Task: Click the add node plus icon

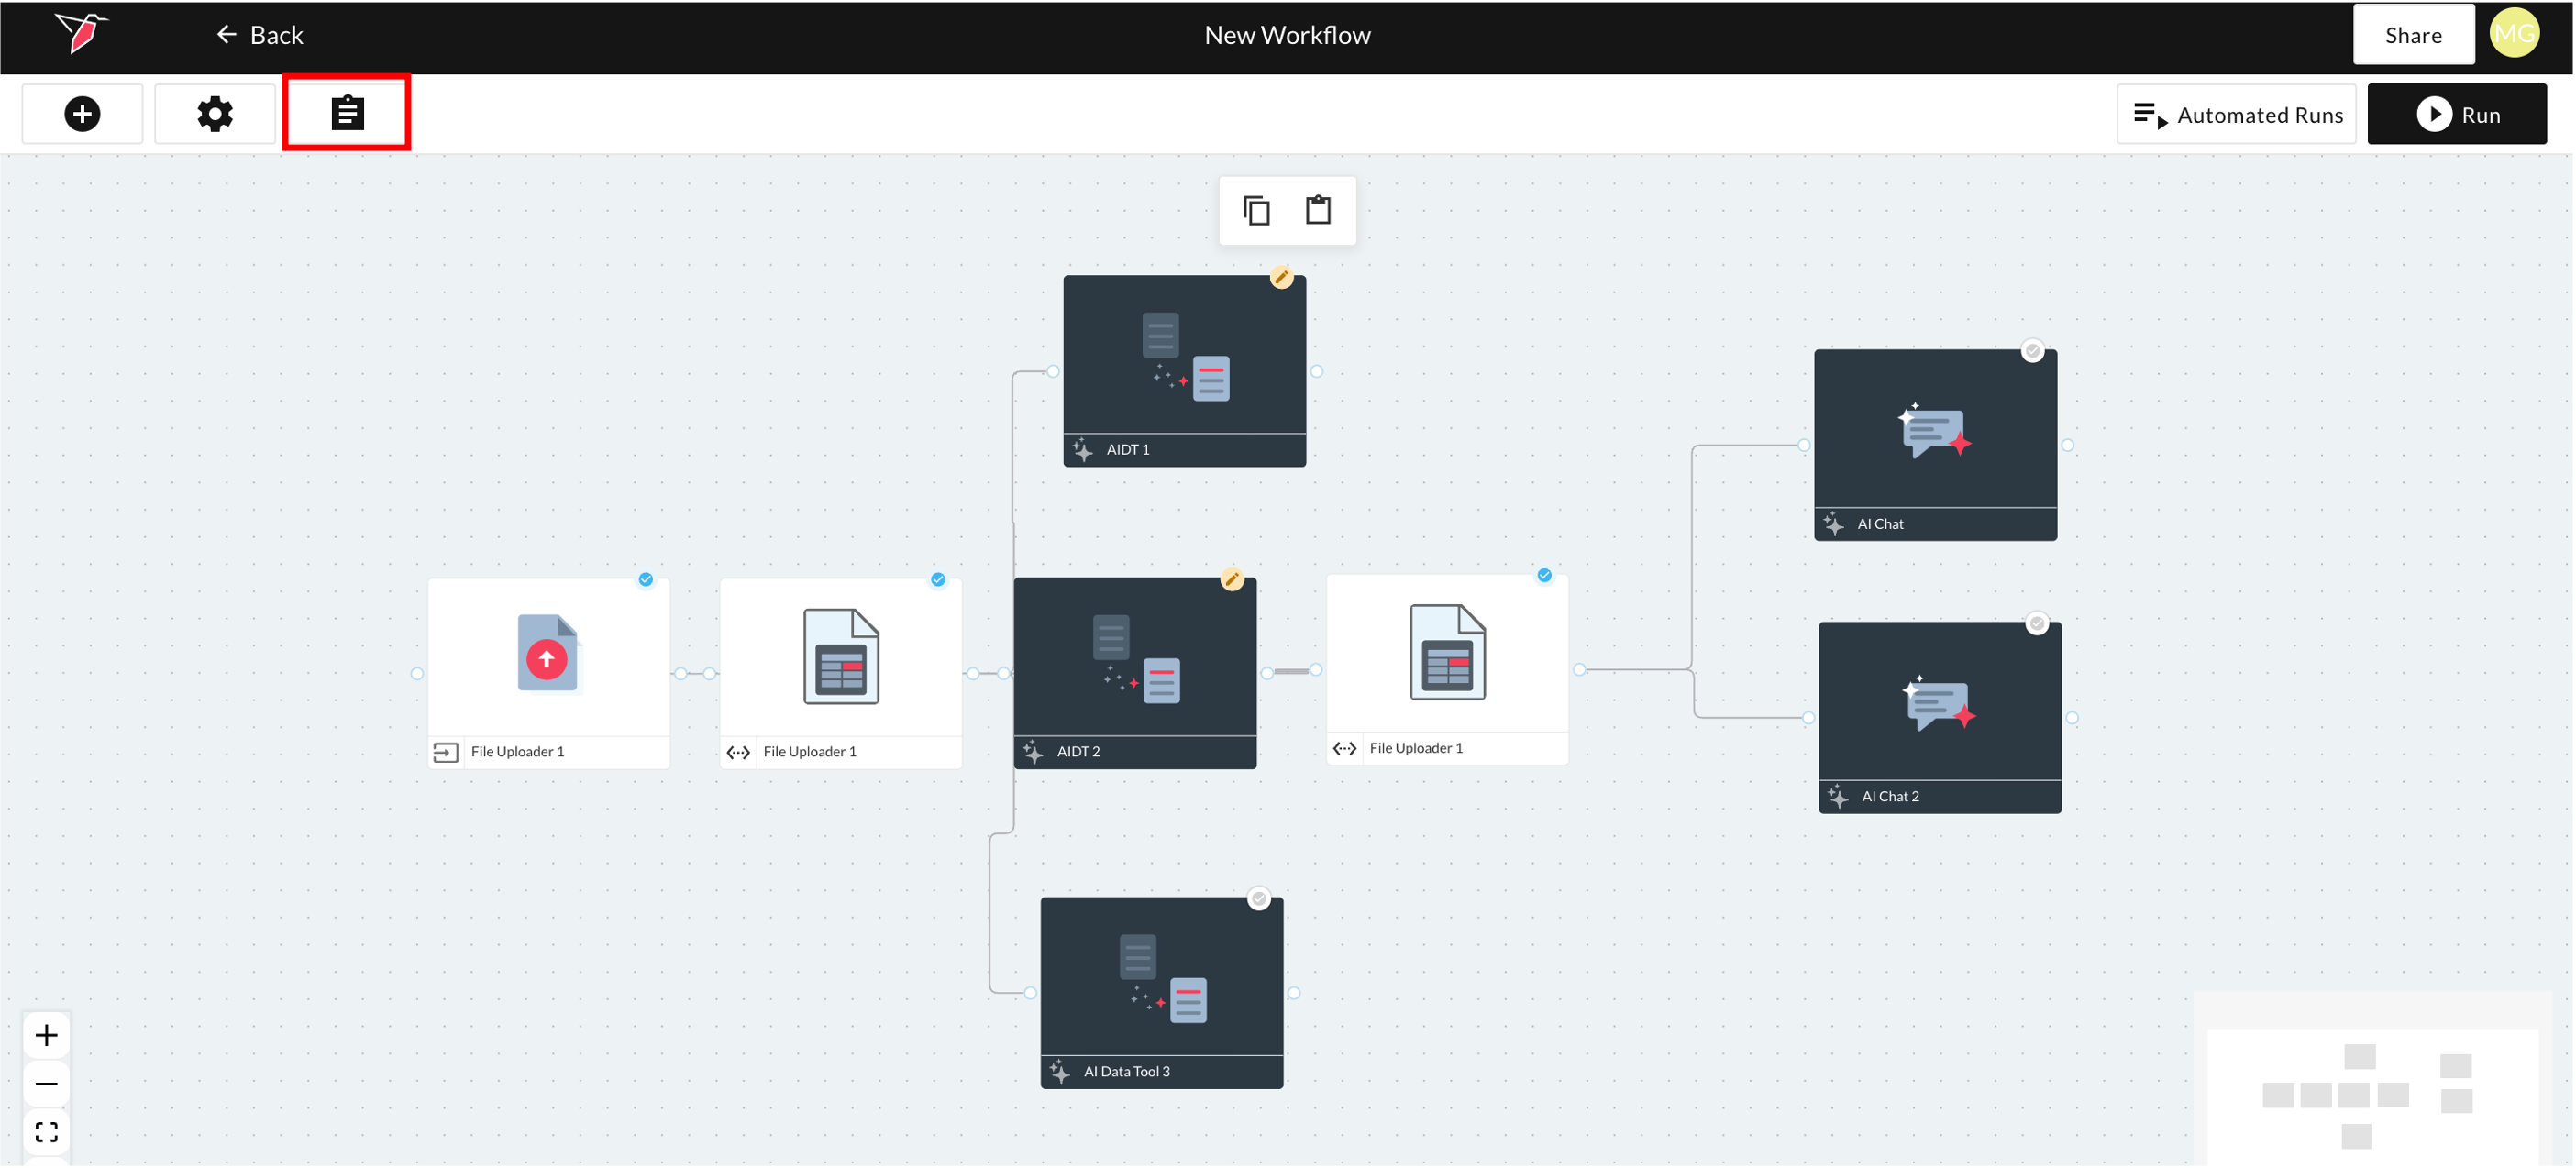Action: coord(82,114)
